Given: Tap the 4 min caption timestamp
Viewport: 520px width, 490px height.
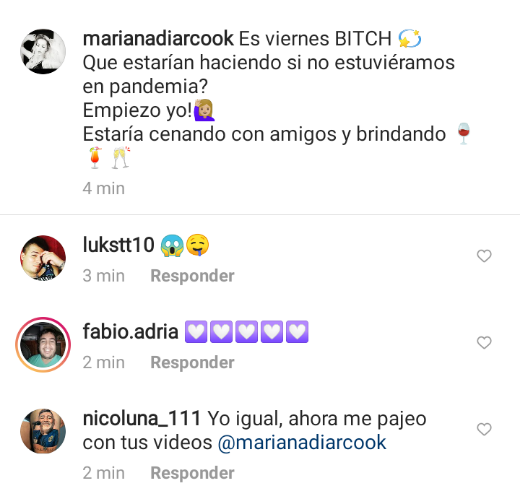Looking at the screenshot, I should [104, 188].
